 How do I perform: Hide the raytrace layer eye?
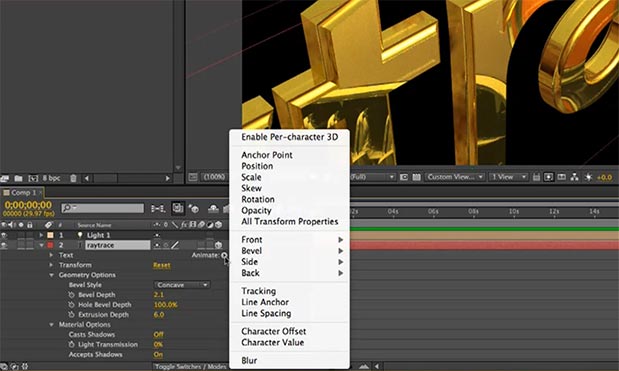[x=4, y=245]
